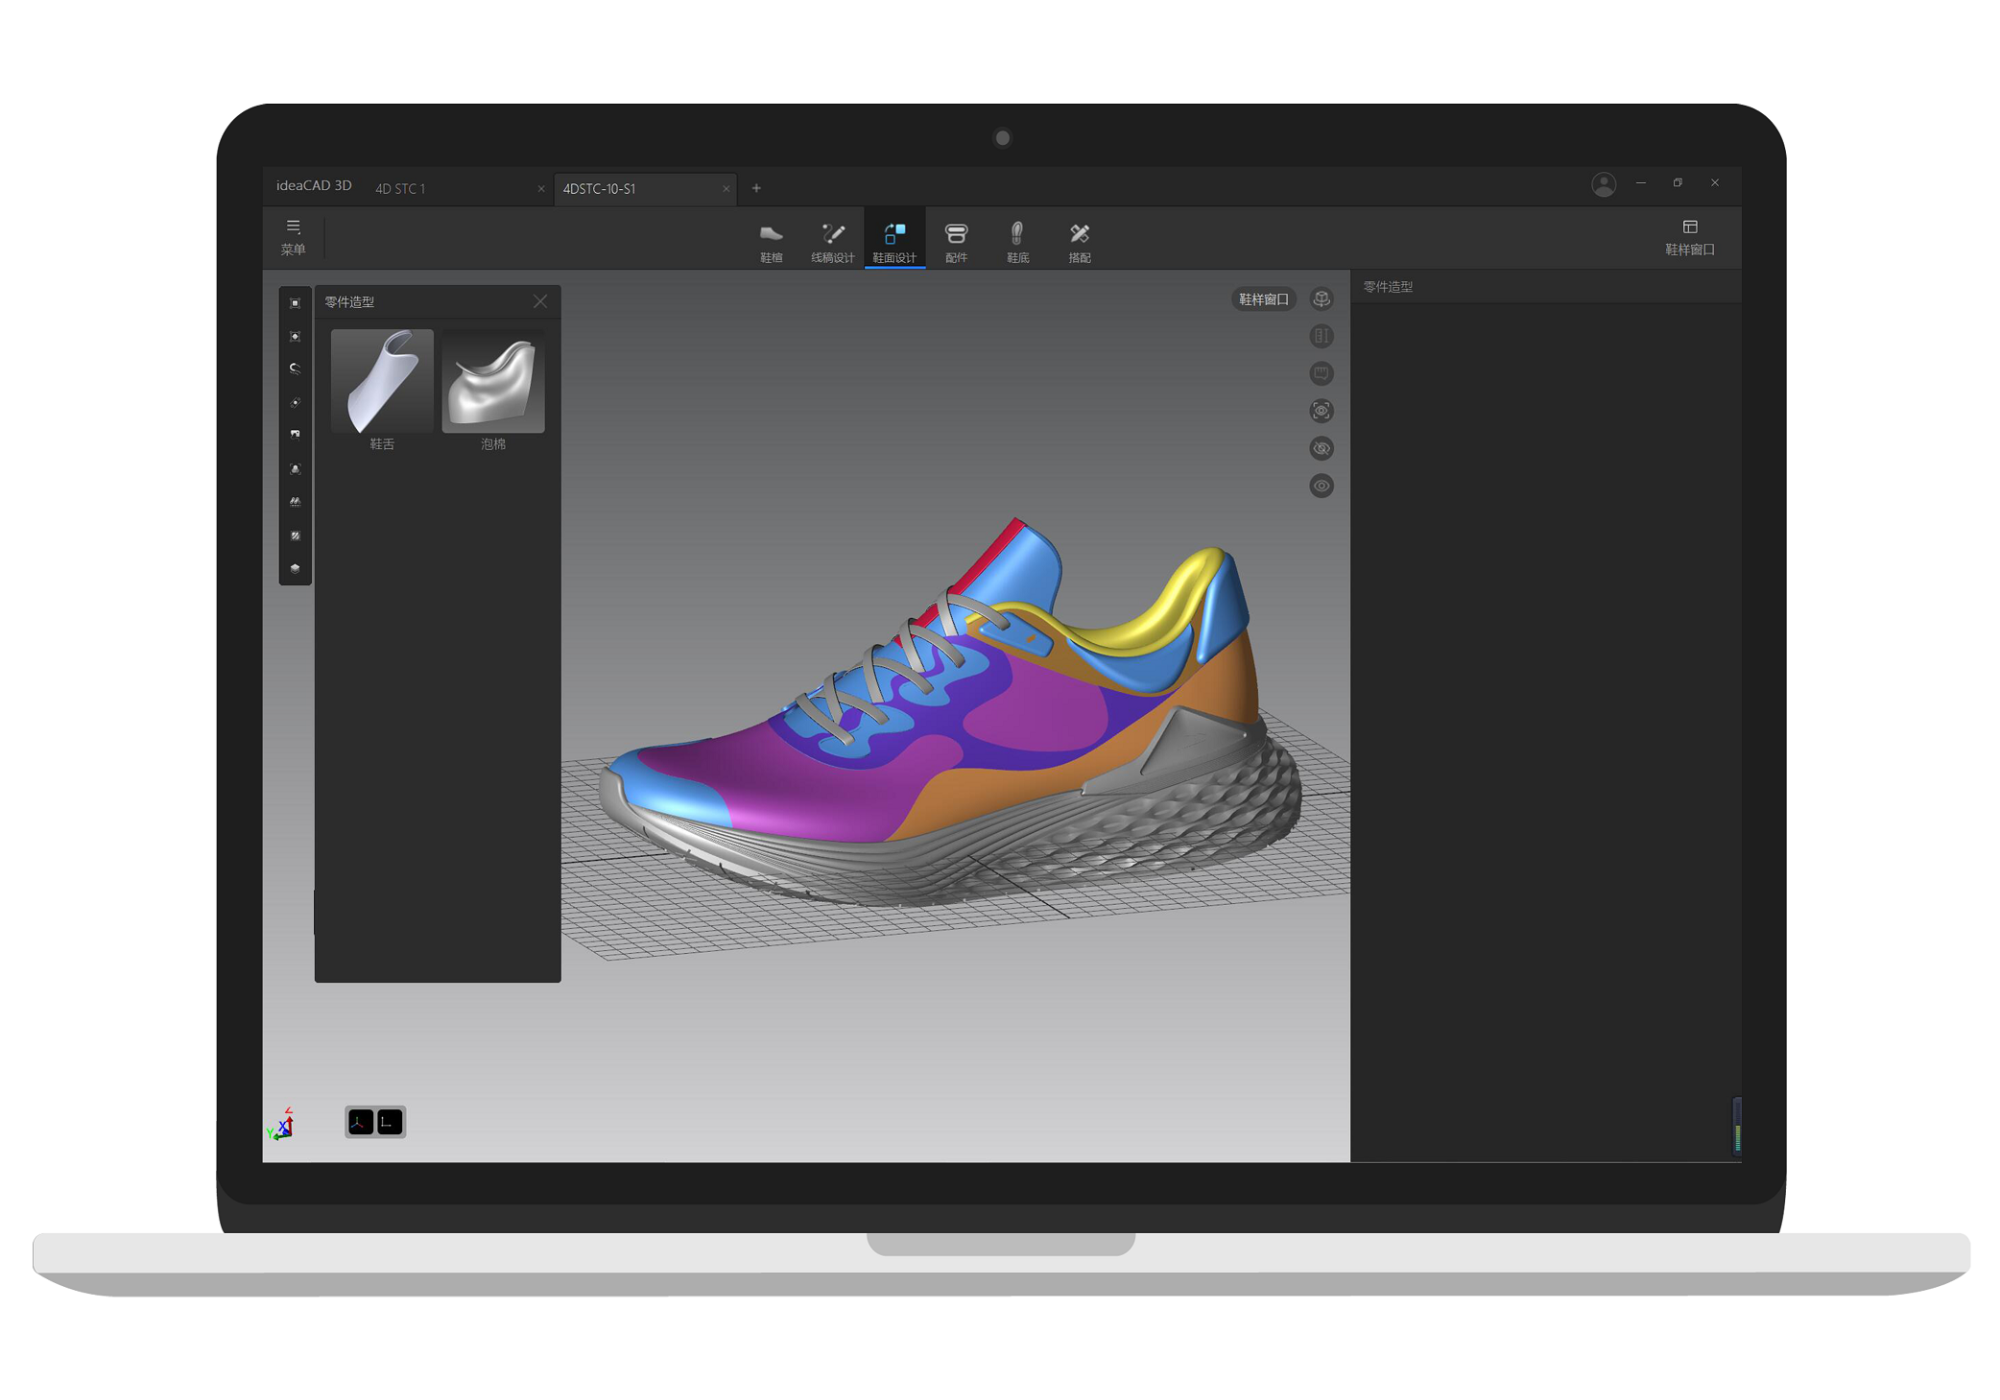2000x1400 pixels.
Task: Click the 鞋样窗口 pill button in viewport
Action: point(1263,299)
